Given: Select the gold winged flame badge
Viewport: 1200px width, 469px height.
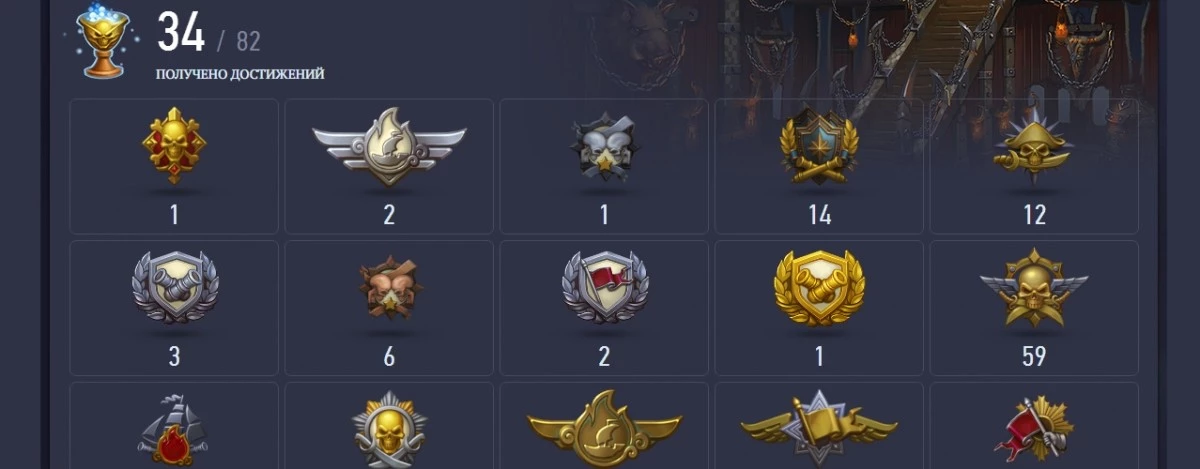Looking at the screenshot, I should (x=604, y=430).
